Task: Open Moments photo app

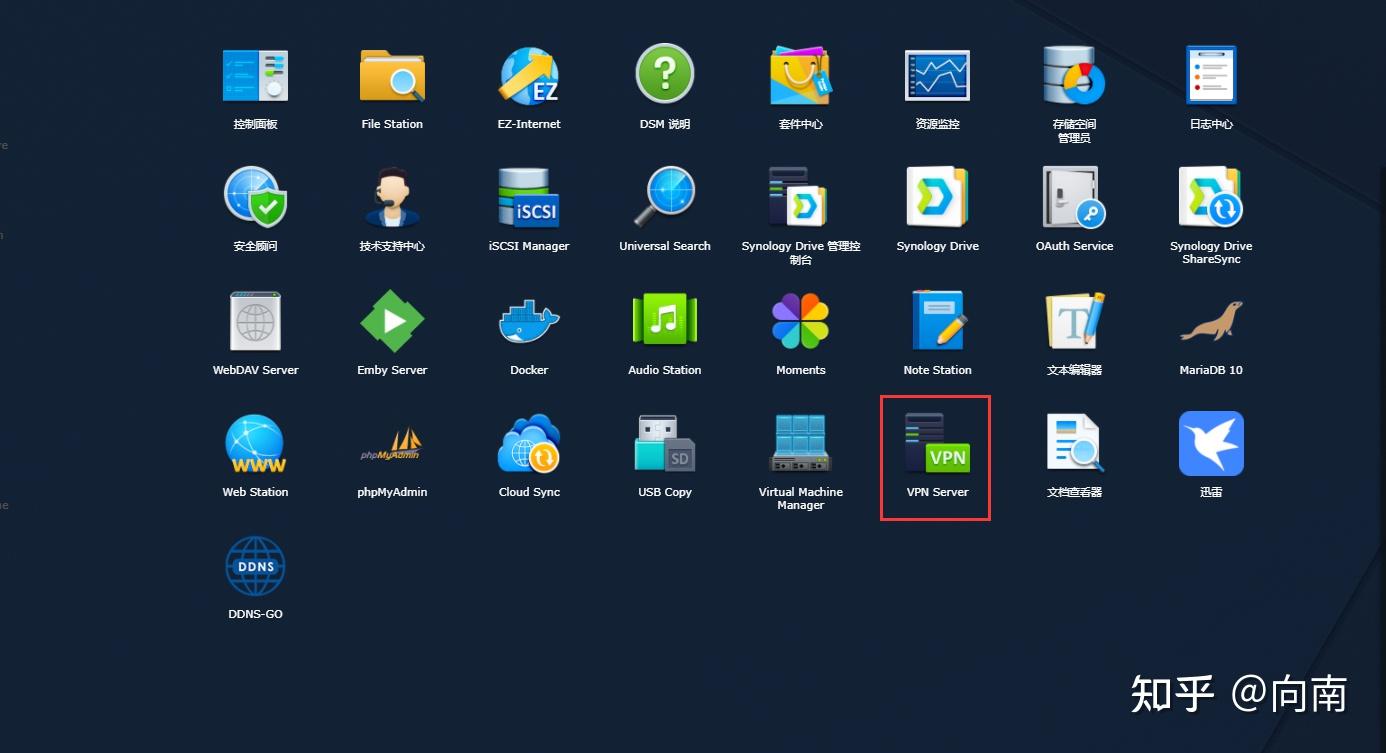Action: [x=801, y=321]
